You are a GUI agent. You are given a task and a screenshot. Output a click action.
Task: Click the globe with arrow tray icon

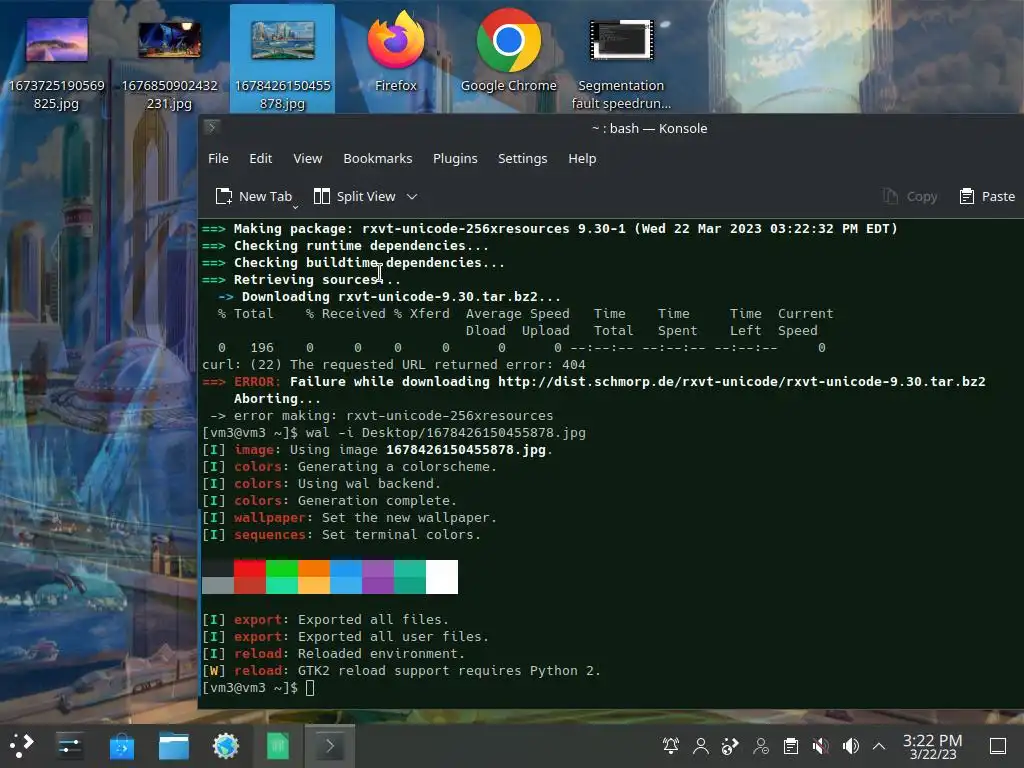pos(731,746)
